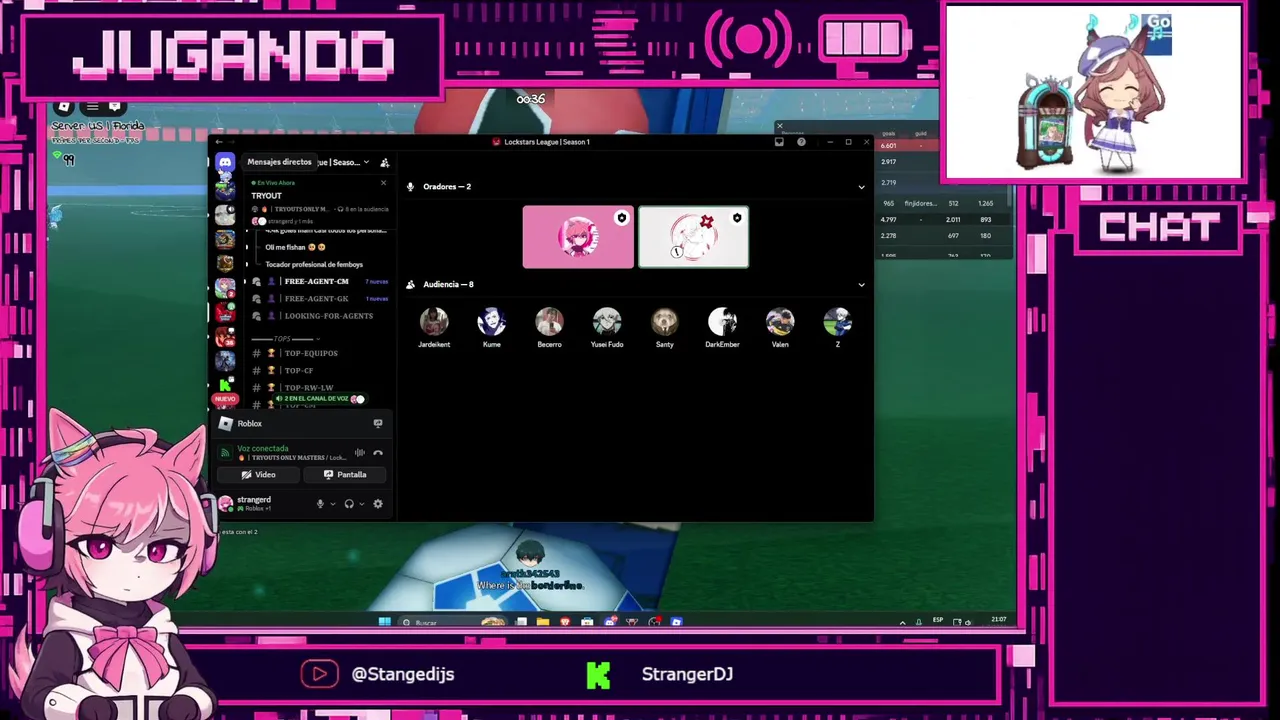The width and height of the screenshot is (1280, 720).
Task: Open the inbox icon in Discord title bar
Action: tap(779, 142)
